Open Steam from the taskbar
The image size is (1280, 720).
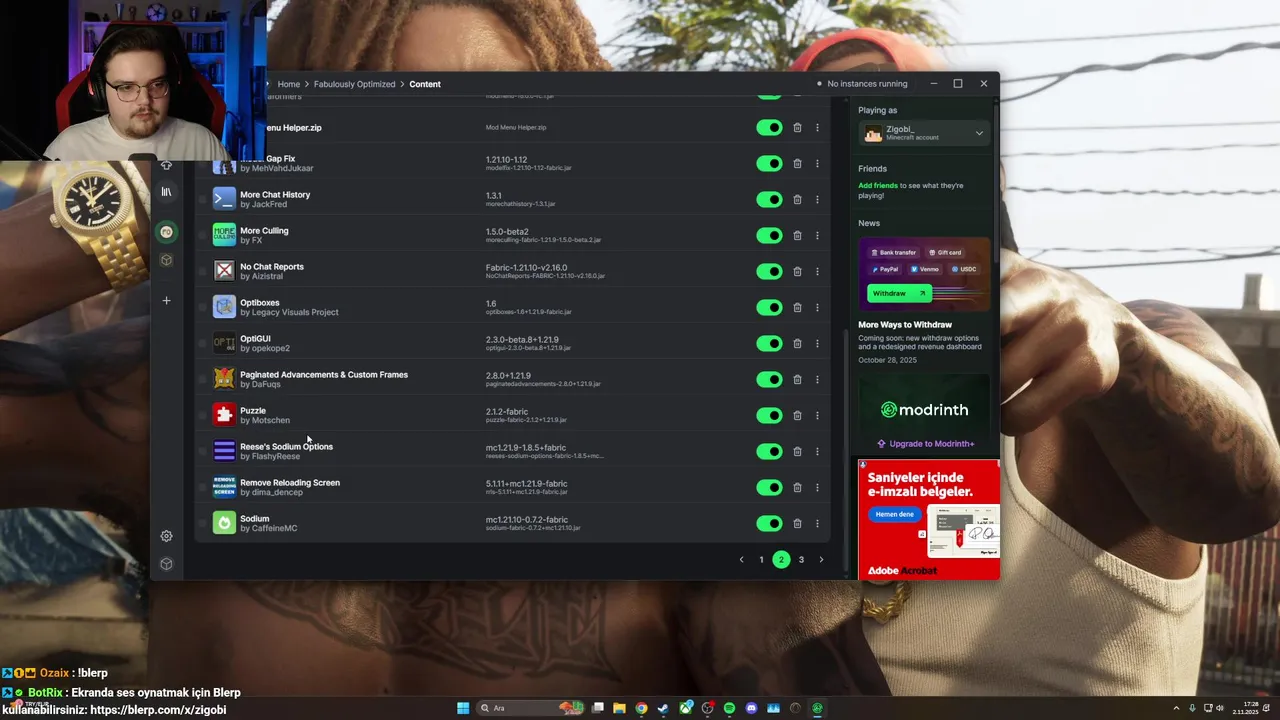(x=663, y=708)
